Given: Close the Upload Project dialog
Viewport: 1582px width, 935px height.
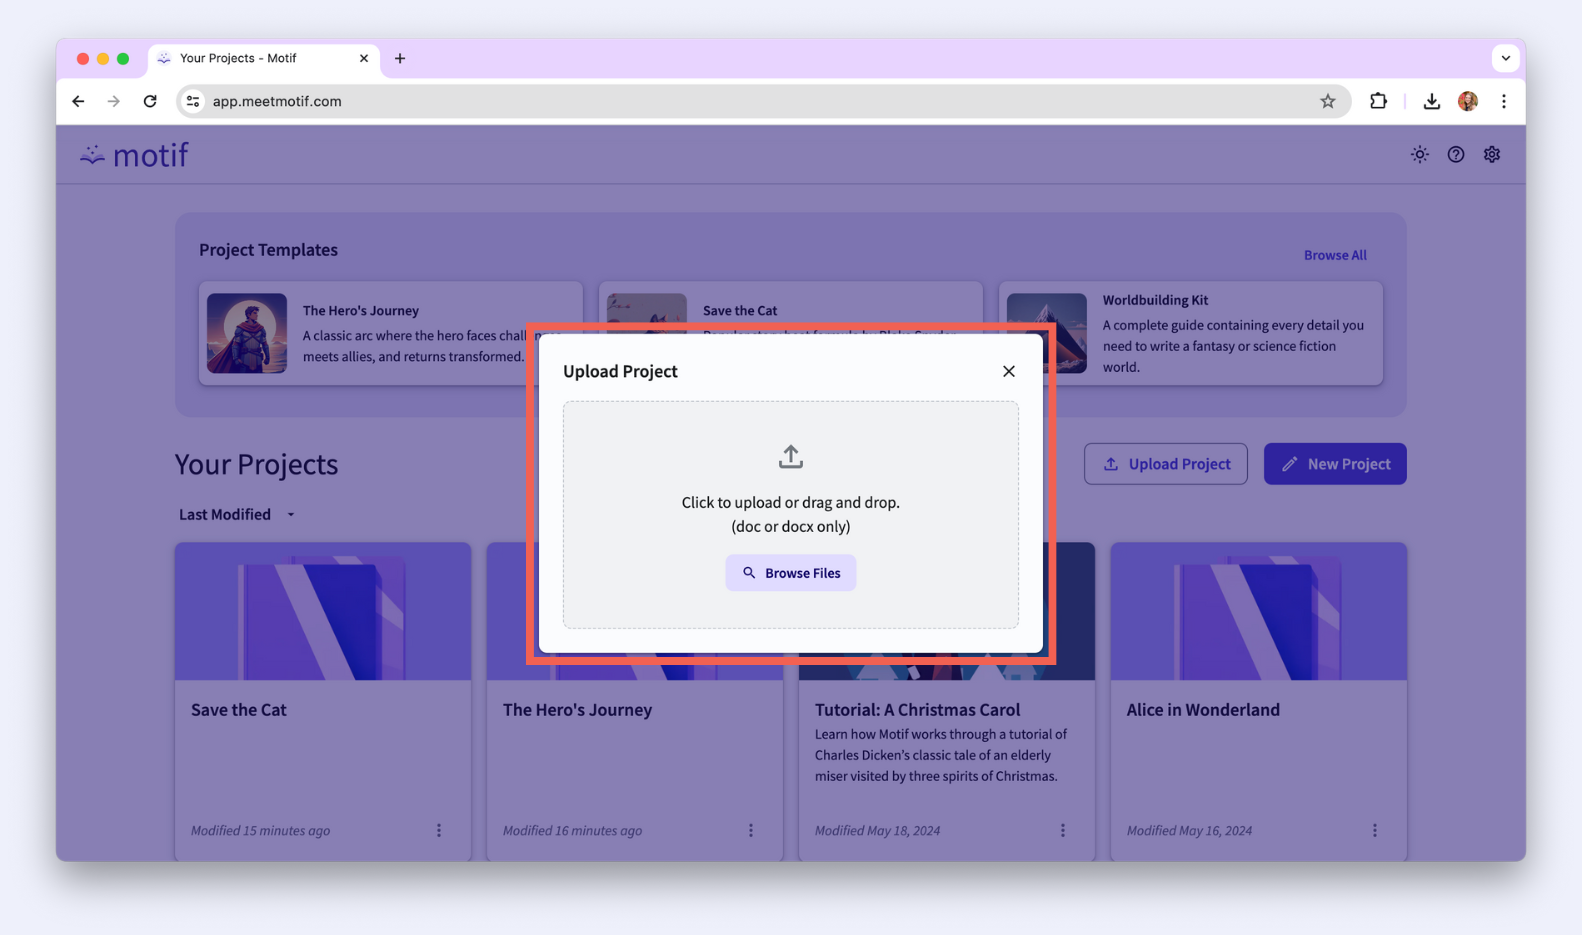Looking at the screenshot, I should [x=1008, y=371].
